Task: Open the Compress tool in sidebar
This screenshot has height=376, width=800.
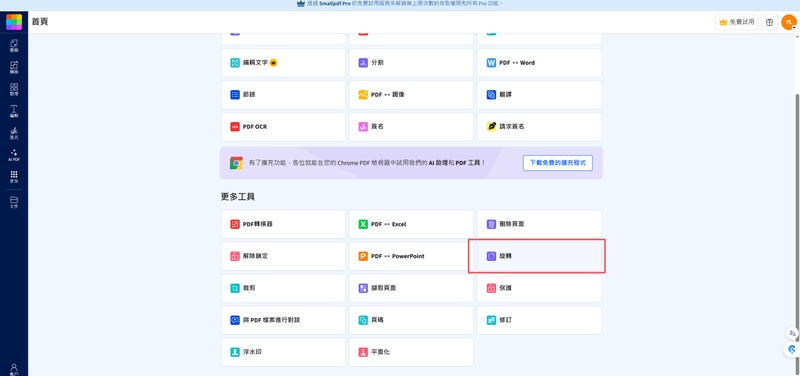Action: pyautogui.click(x=14, y=45)
